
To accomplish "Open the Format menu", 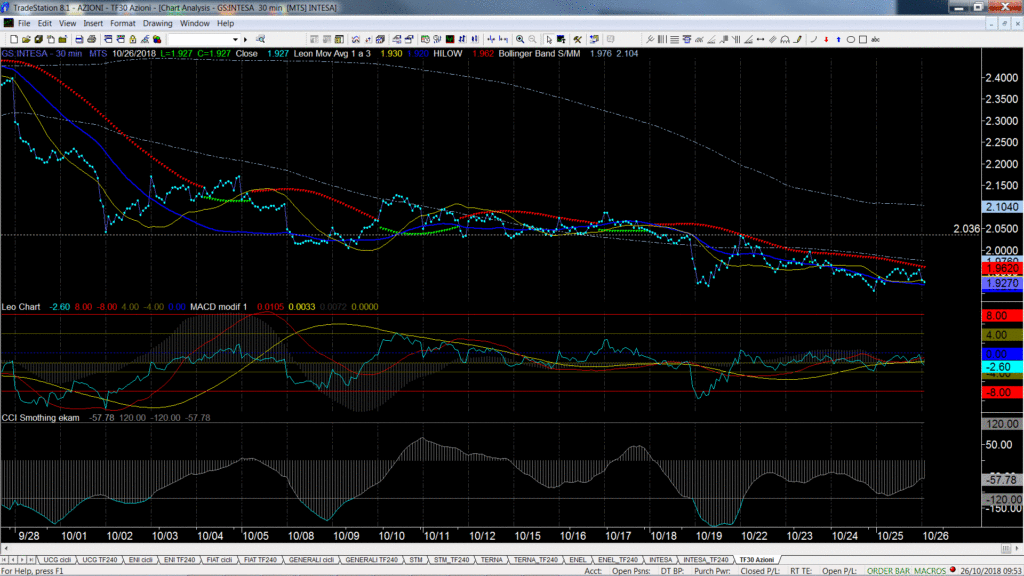I will (123, 24).
